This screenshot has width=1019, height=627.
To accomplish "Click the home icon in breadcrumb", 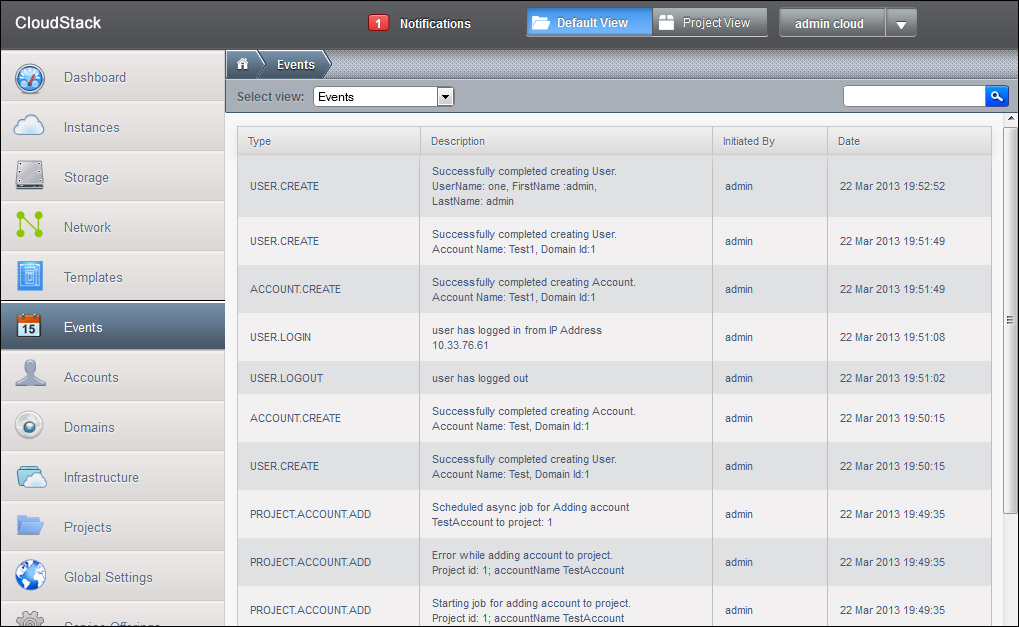I will [242, 64].
